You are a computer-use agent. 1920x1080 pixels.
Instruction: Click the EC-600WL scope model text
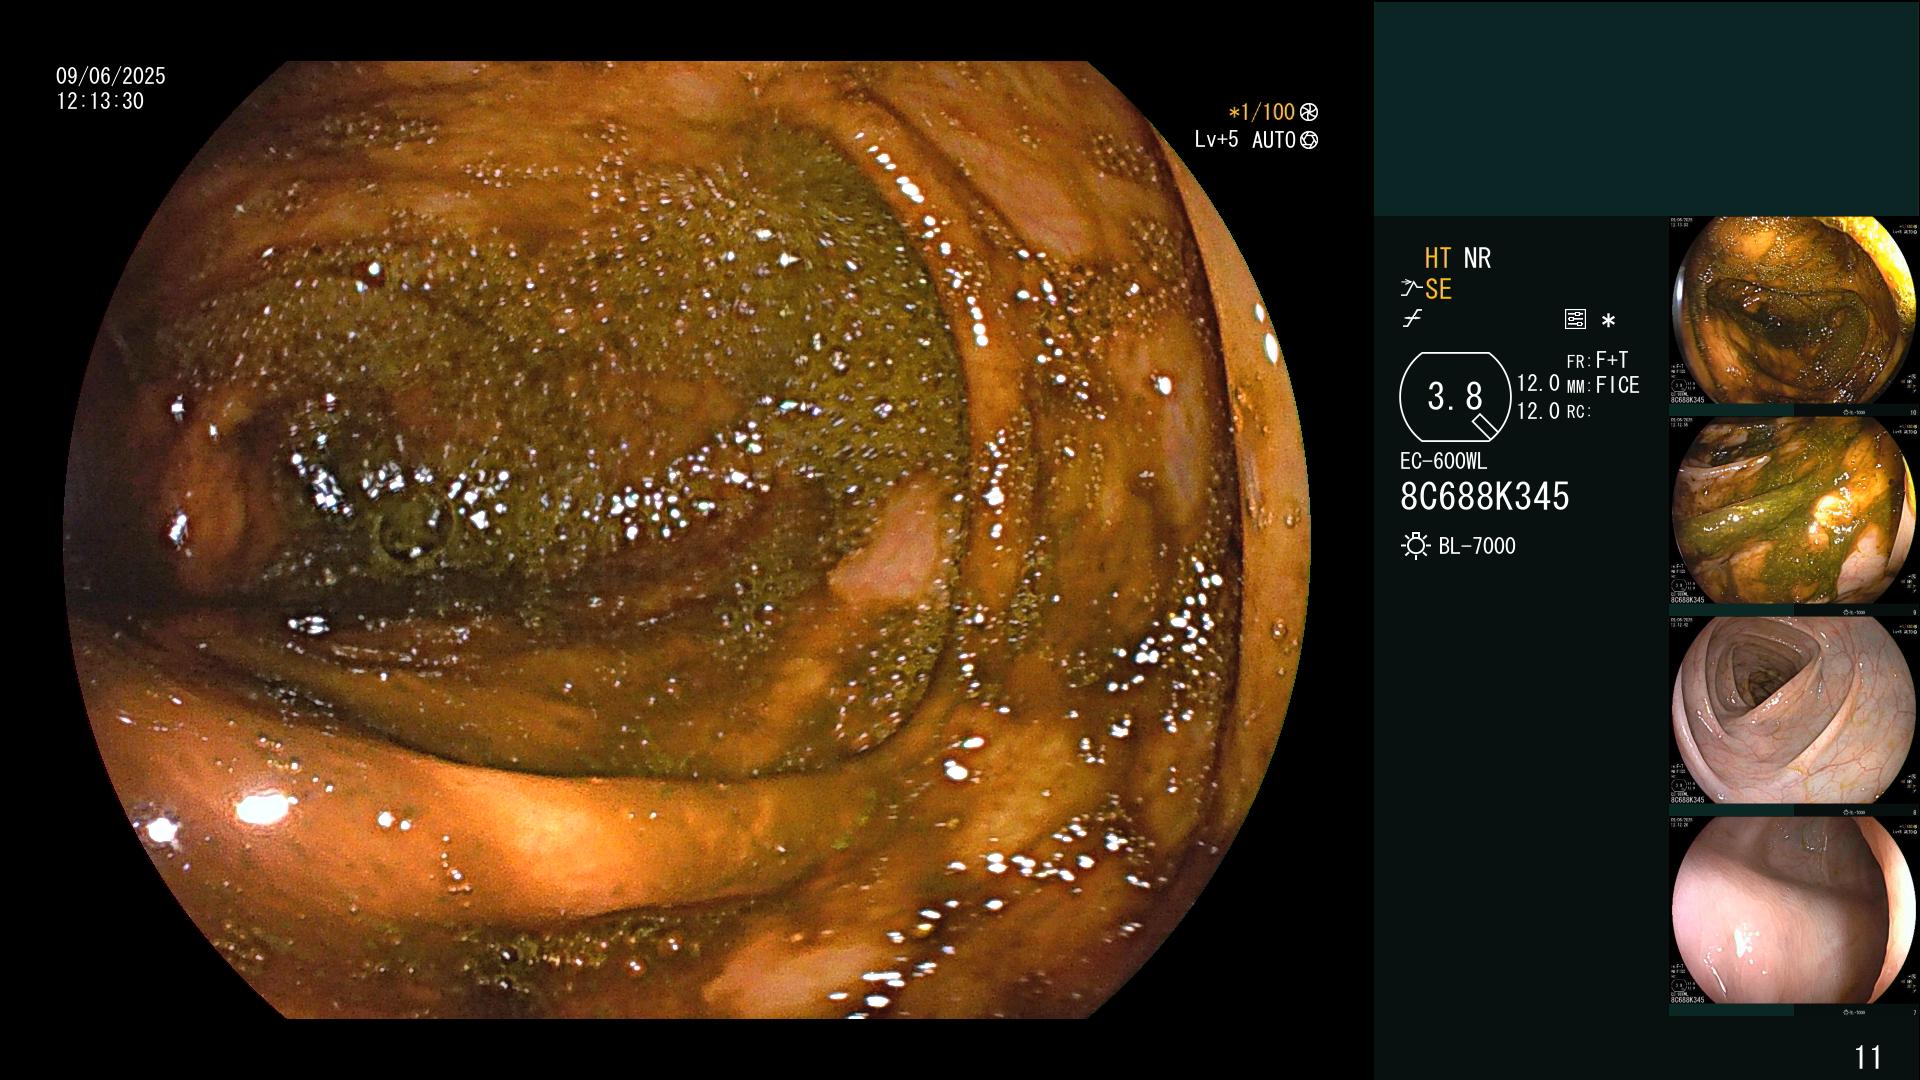tap(1443, 461)
